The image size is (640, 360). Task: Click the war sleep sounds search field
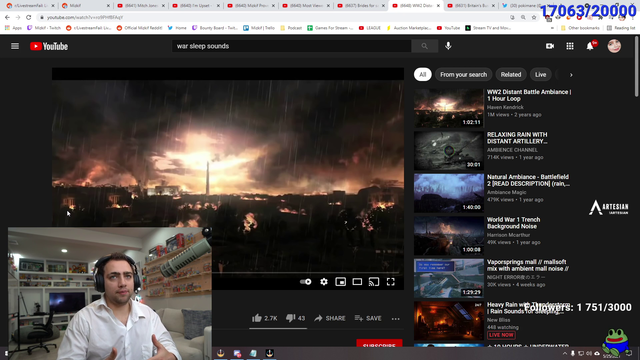point(291,46)
